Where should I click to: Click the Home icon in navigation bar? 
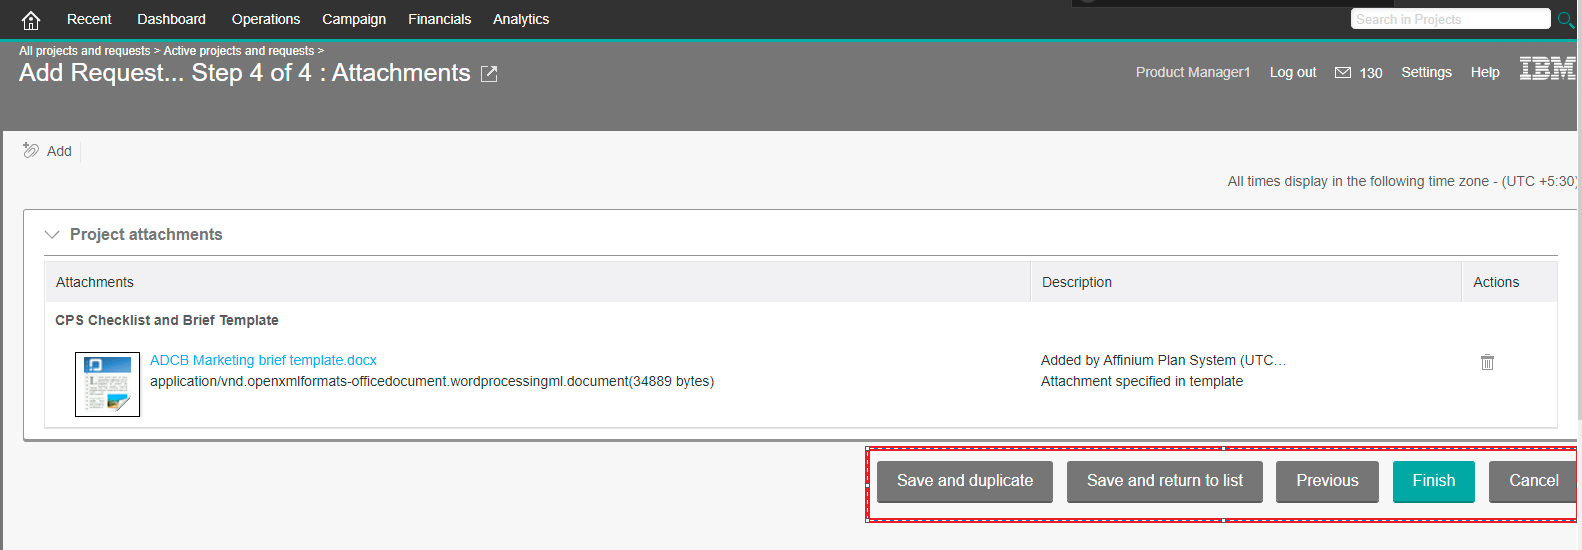31,20
